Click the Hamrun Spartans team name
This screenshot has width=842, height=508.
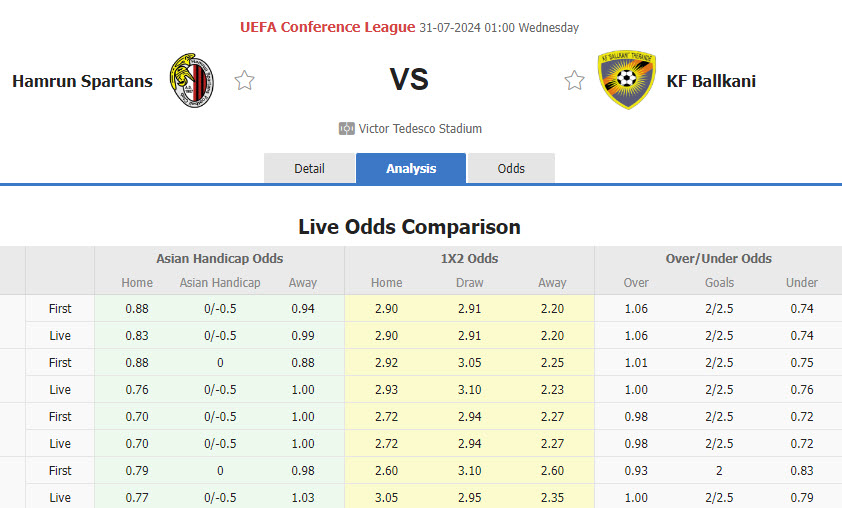click(82, 81)
